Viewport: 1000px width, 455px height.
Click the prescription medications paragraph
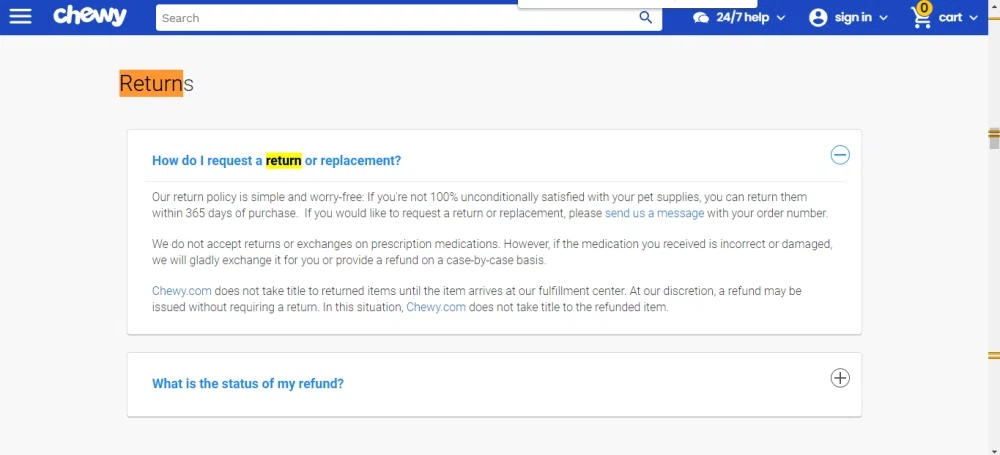click(492, 252)
